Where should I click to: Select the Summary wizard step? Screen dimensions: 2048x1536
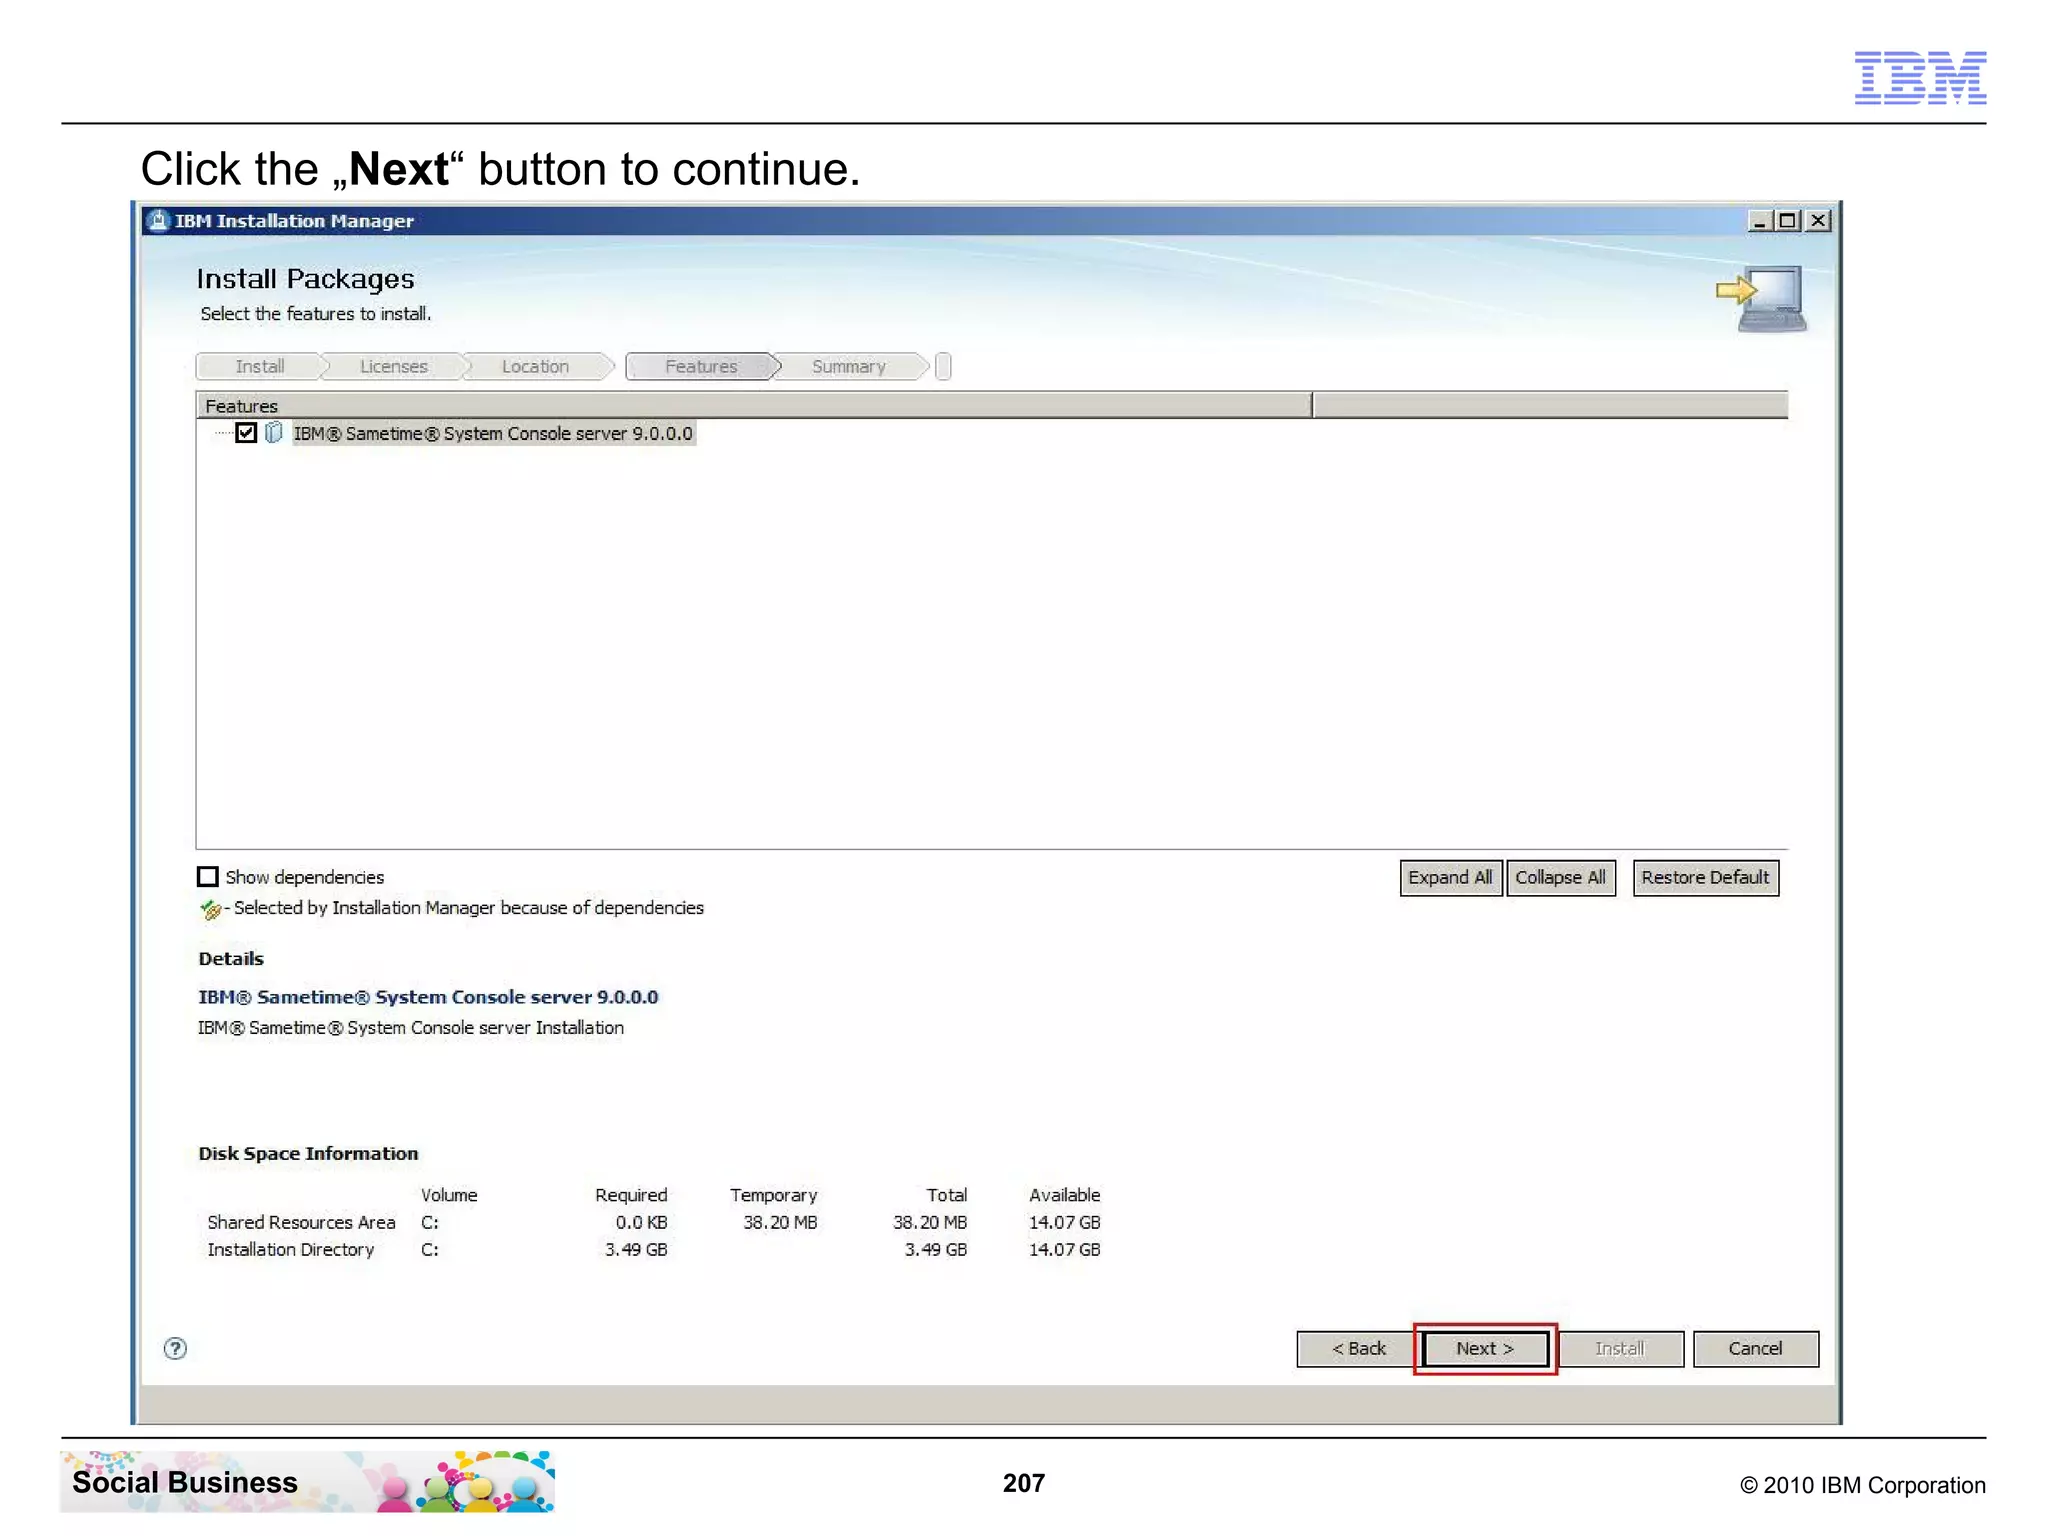849,366
